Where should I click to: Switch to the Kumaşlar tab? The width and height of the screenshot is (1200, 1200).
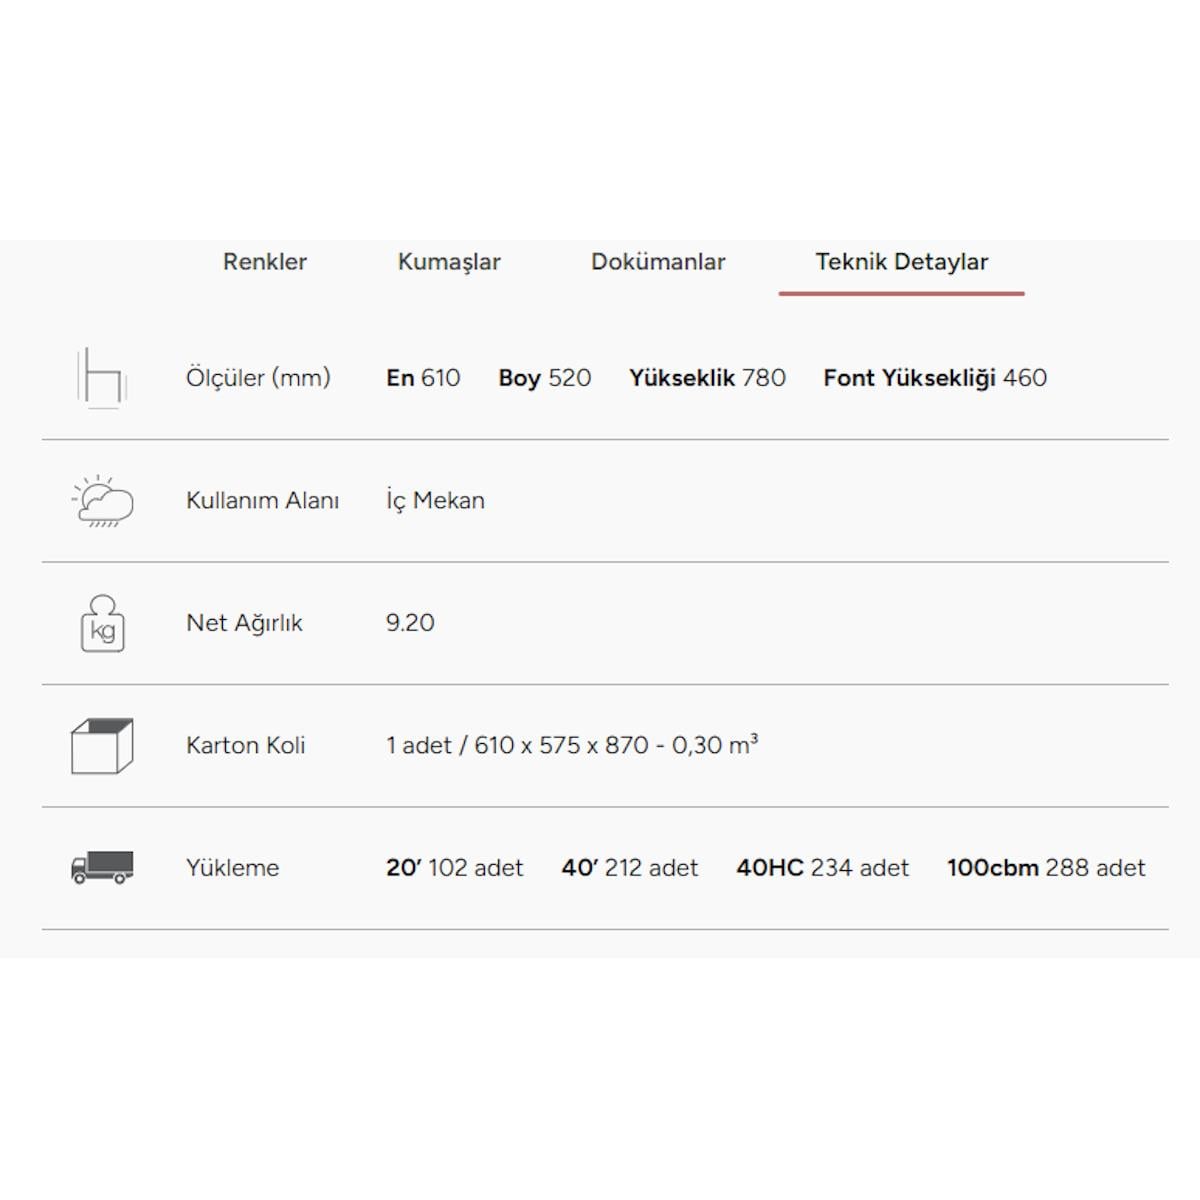pos(449,262)
